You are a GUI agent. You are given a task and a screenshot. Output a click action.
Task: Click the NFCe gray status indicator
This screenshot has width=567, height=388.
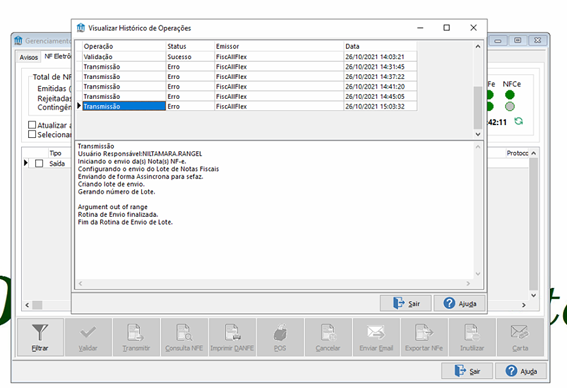click(510, 106)
